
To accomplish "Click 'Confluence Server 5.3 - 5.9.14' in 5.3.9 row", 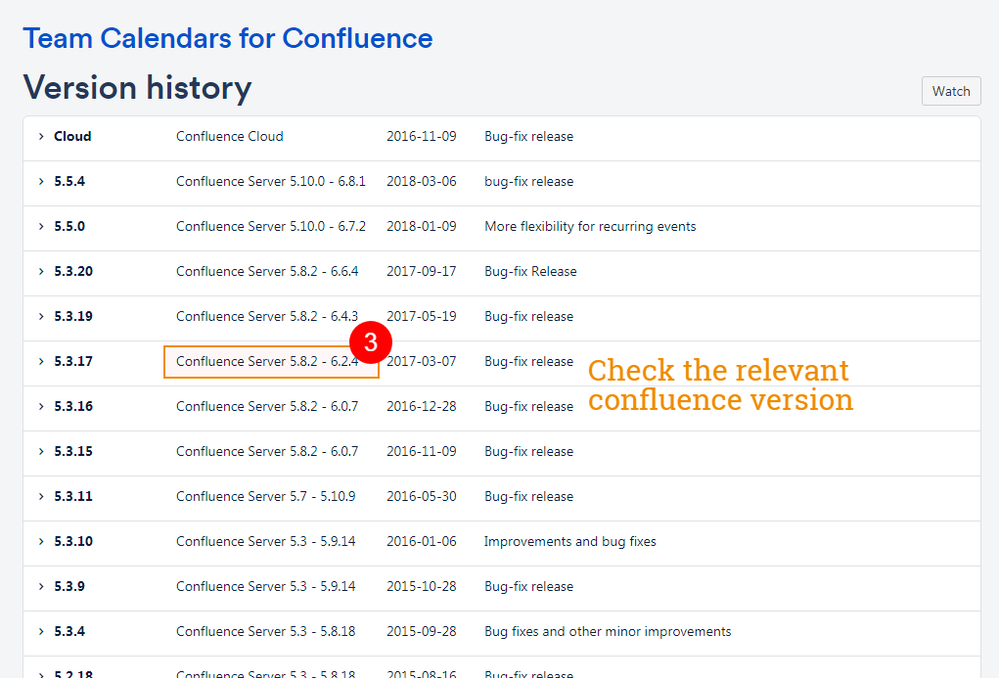I will (266, 586).
